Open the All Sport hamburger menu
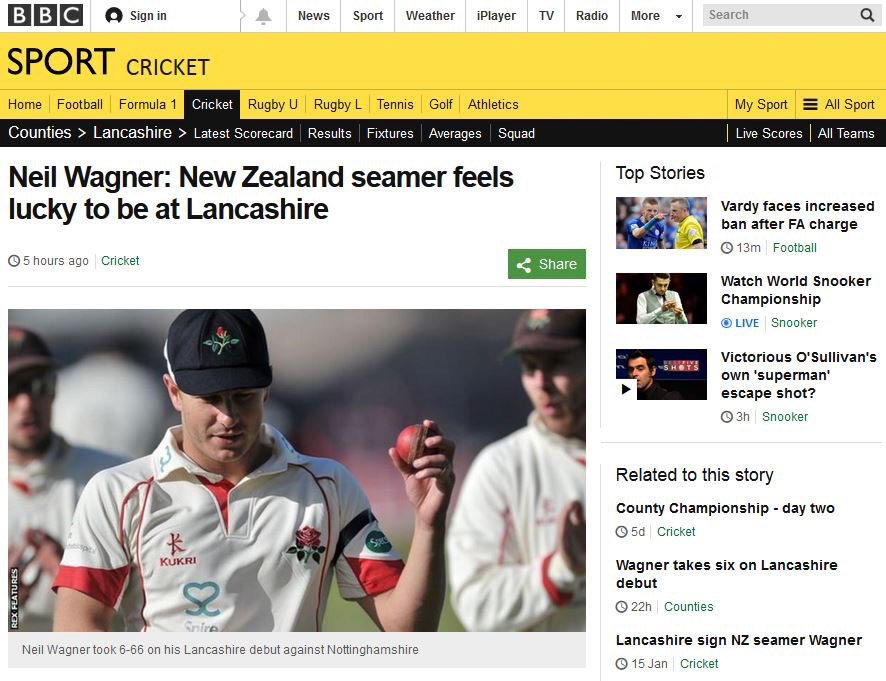Viewport: 886px width, 681px height. tap(810, 105)
